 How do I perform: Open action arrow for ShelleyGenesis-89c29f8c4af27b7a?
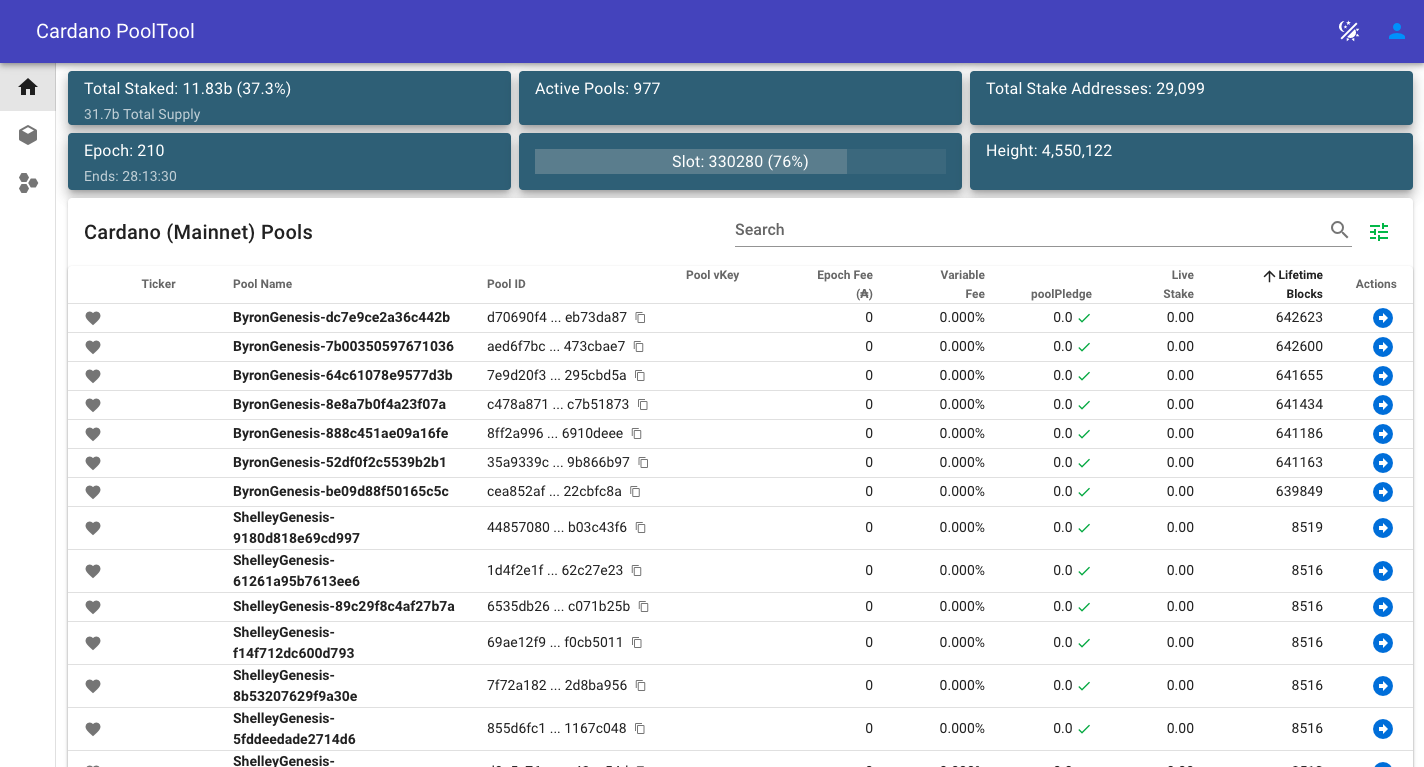(x=1383, y=607)
